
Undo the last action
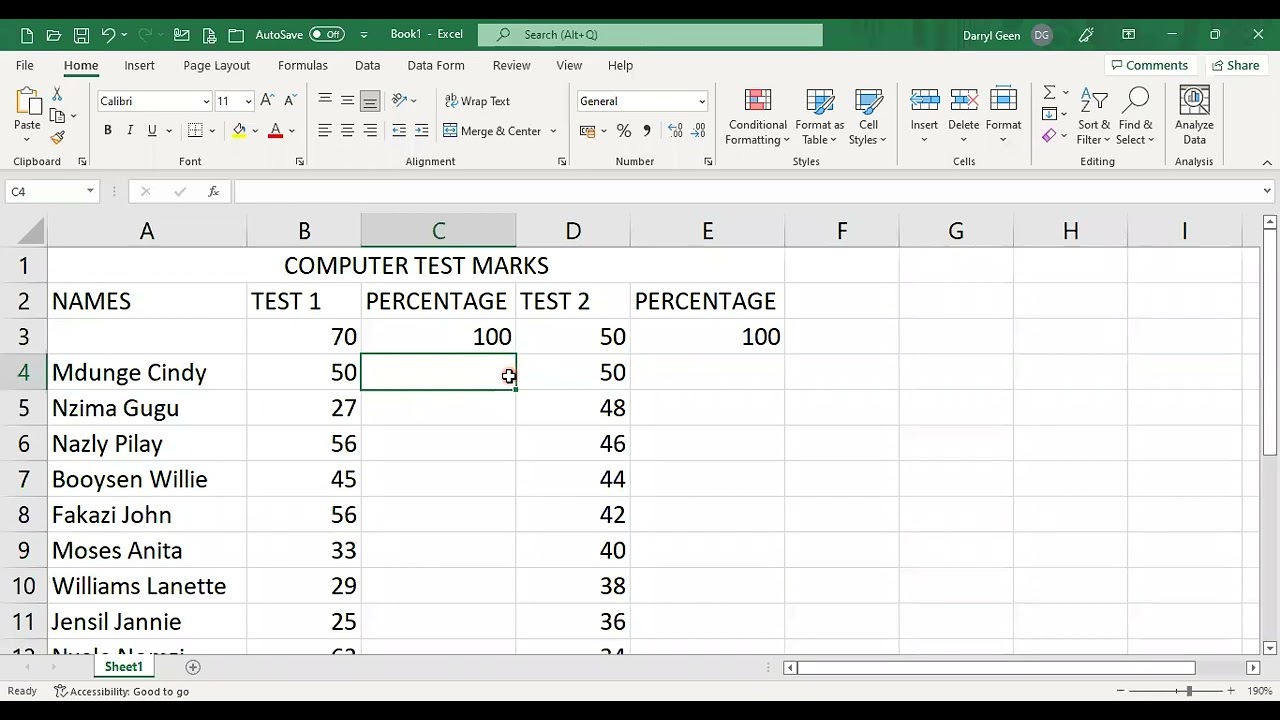(x=108, y=35)
